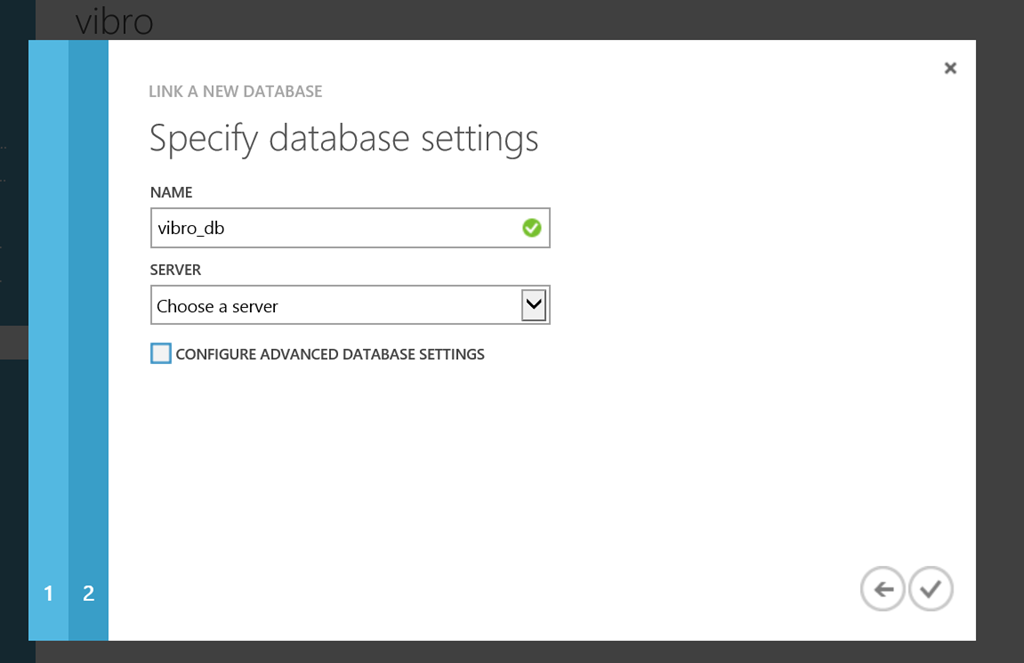Click the 'Configure Advanced Database Settings' label
Screen dimensions: 1024x663
330,354
